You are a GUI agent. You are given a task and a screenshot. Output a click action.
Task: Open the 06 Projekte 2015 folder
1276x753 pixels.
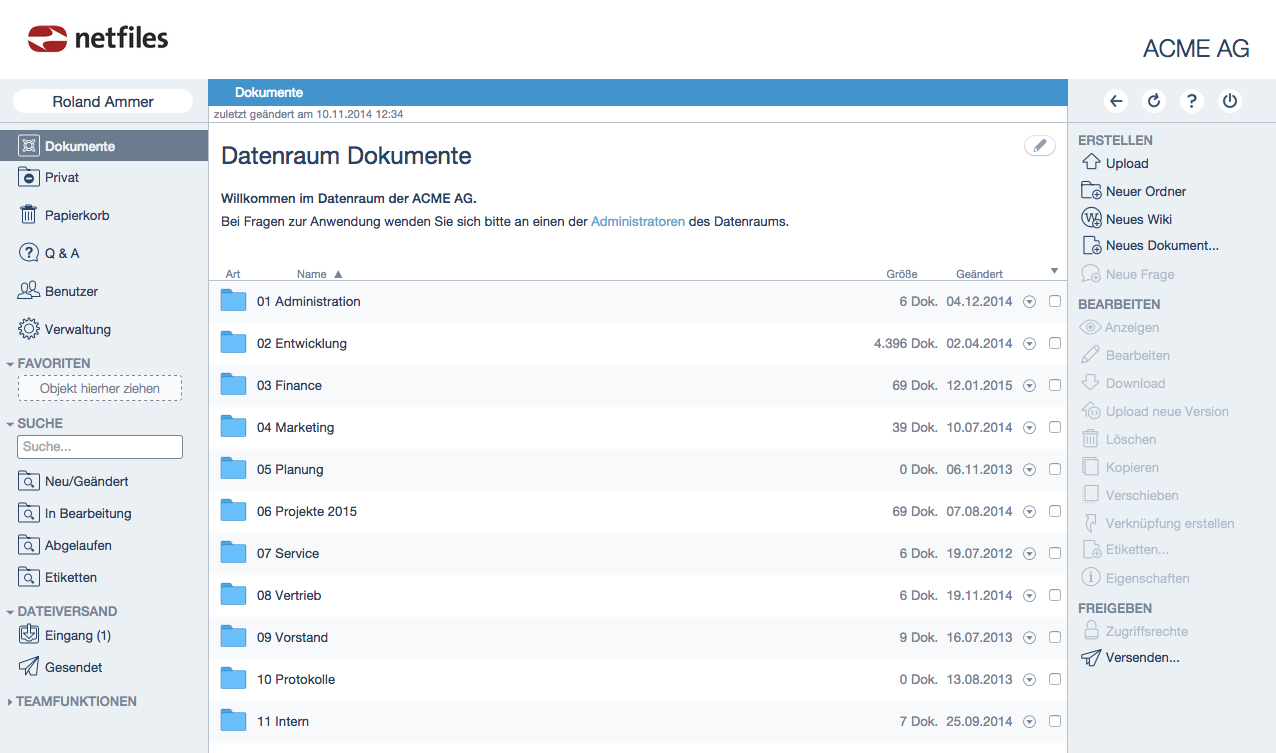pos(306,511)
